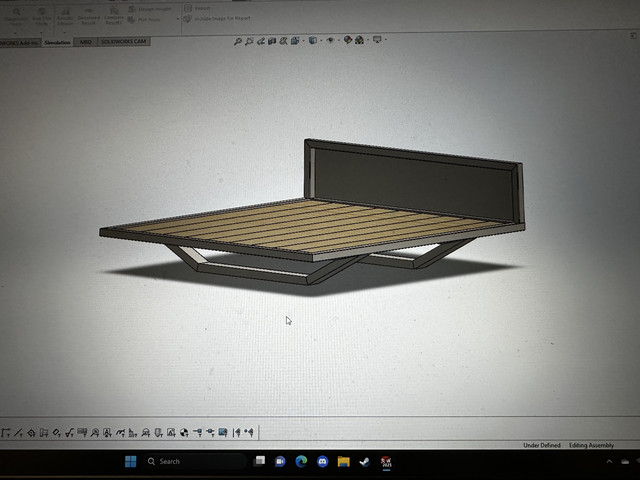This screenshot has height=480, width=640.
Task: Return to Previous View
Action: click(x=261, y=41)
